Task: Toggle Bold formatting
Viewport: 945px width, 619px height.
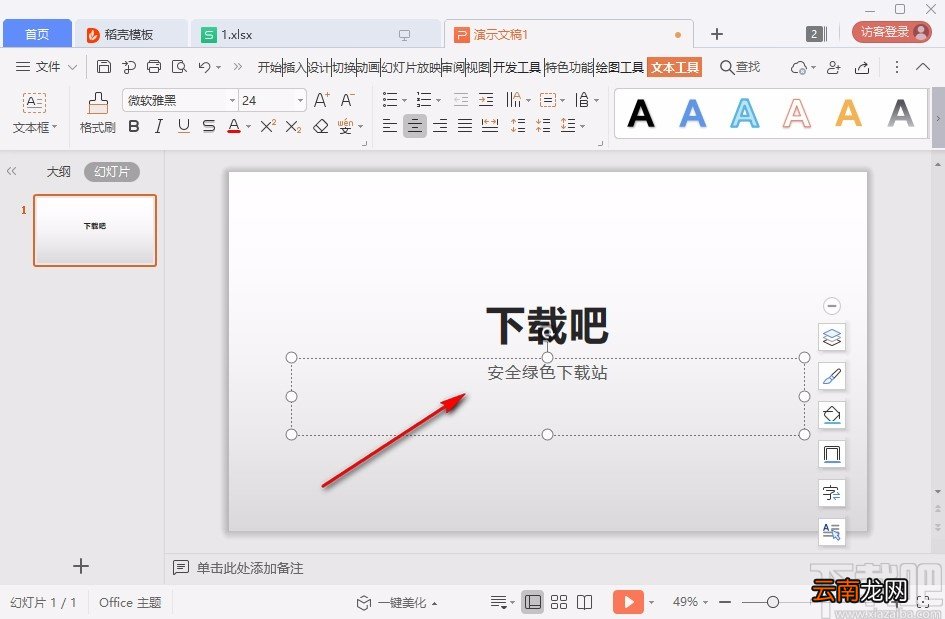Action: 134,126
